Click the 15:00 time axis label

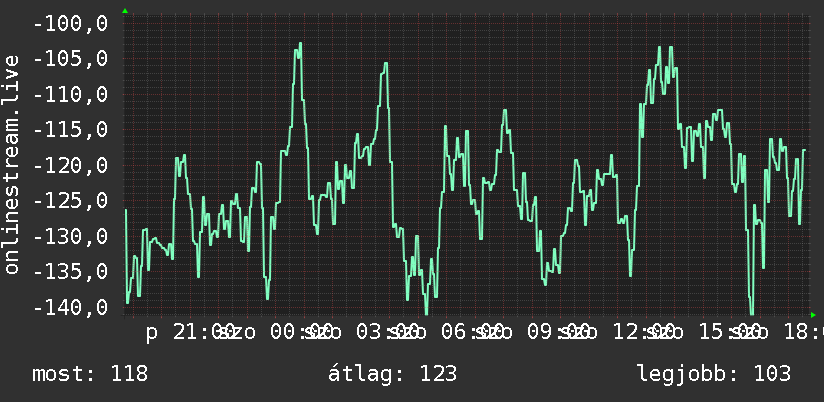[x=729, y=333]
